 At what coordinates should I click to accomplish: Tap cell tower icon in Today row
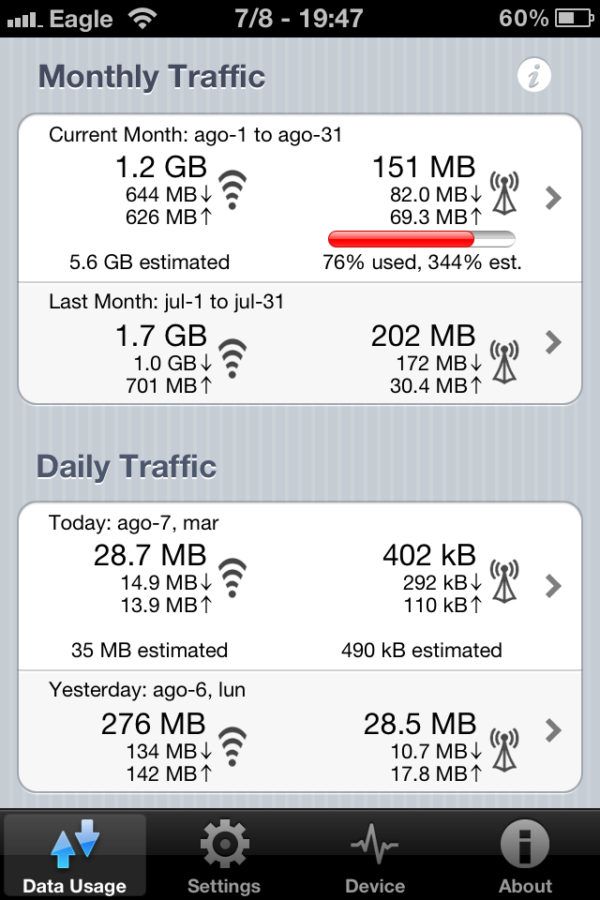pyautogui.click(x=505, y=580)
